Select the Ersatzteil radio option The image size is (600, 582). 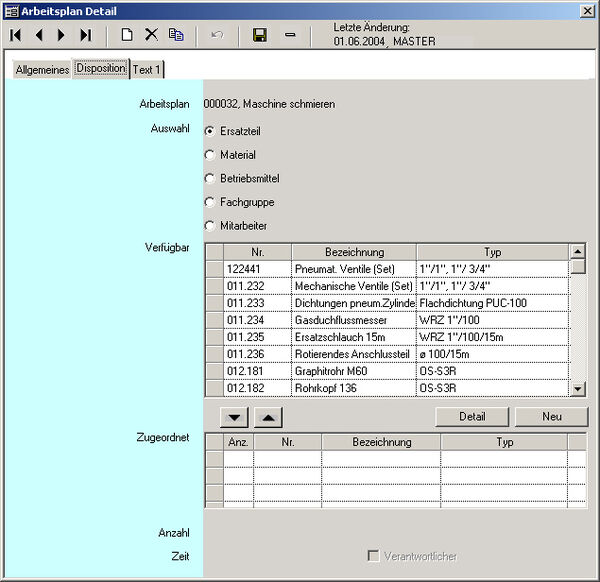[210, 131]
